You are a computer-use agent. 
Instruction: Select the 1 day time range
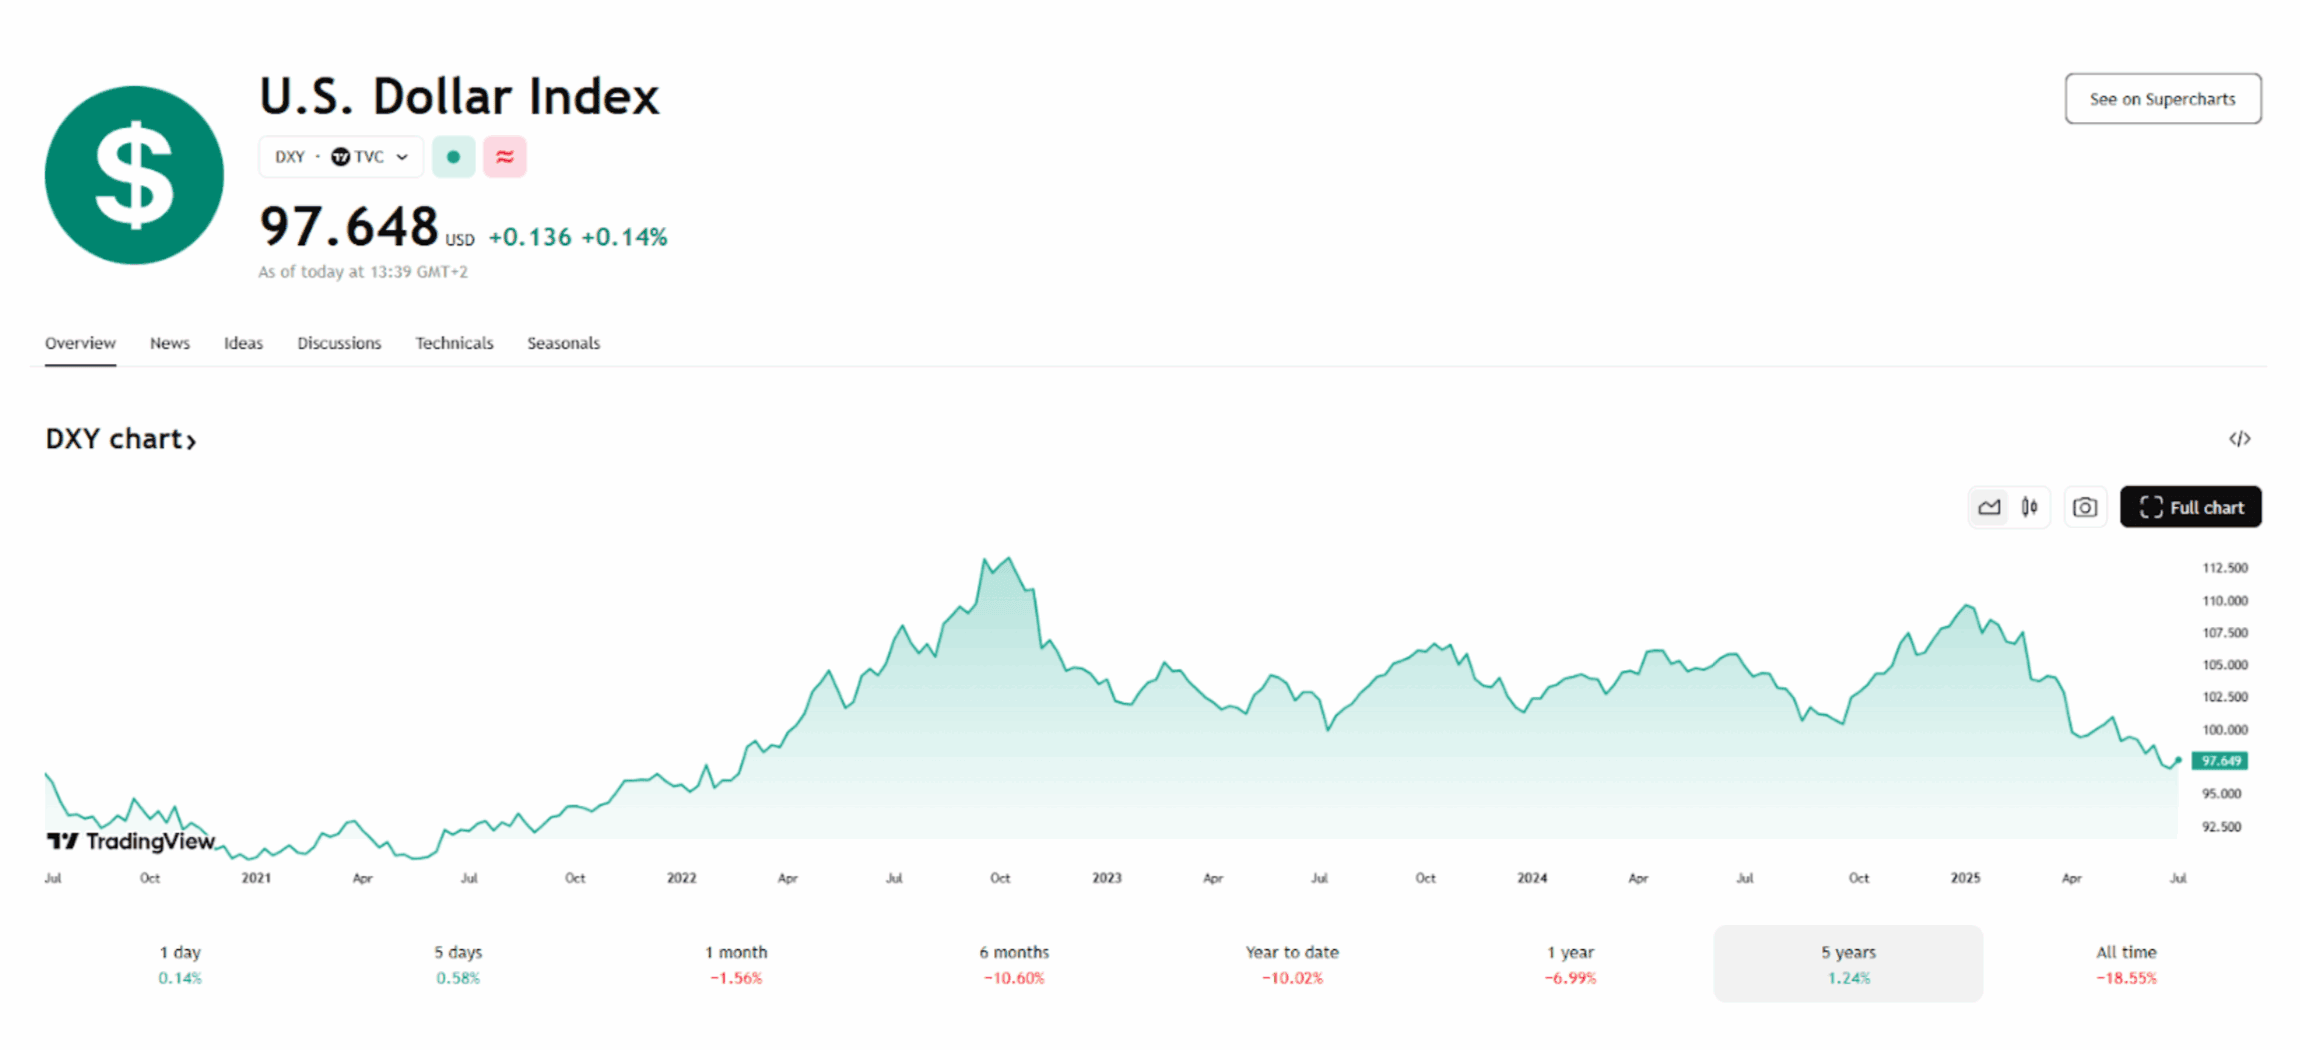[x=180, y=964]
